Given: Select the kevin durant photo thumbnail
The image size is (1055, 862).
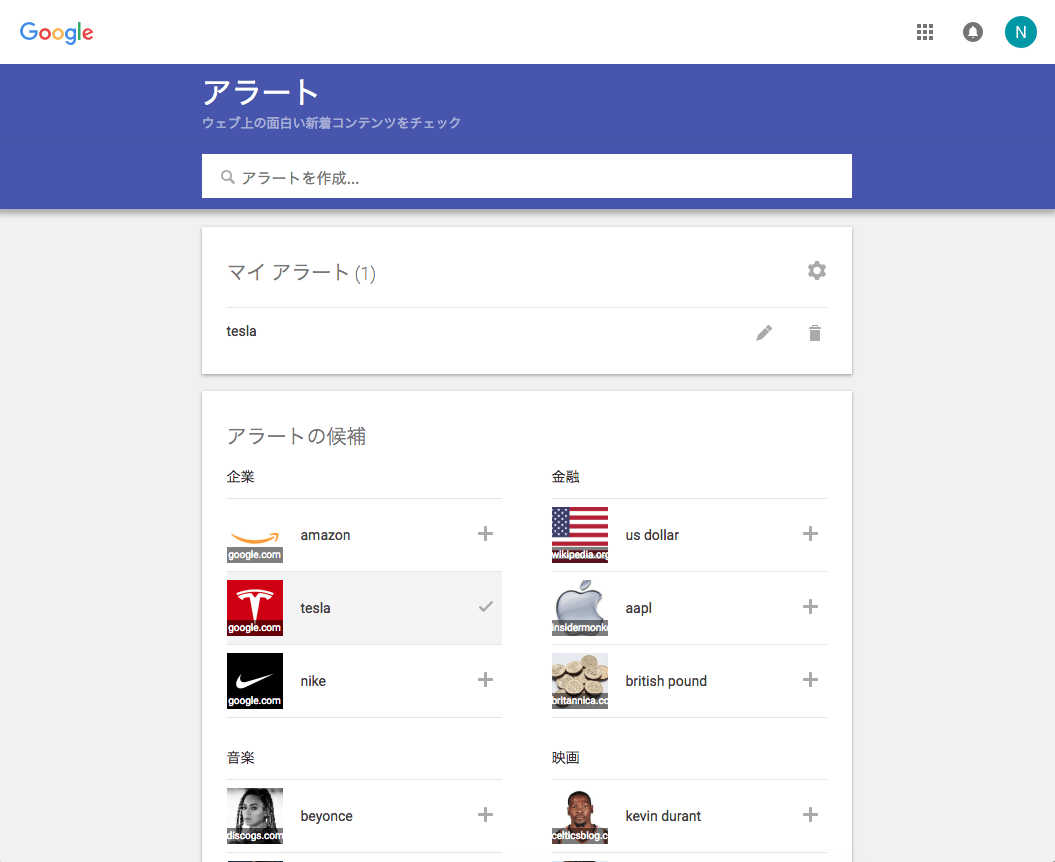Looking at the screenshot, I should coord(579,816).
